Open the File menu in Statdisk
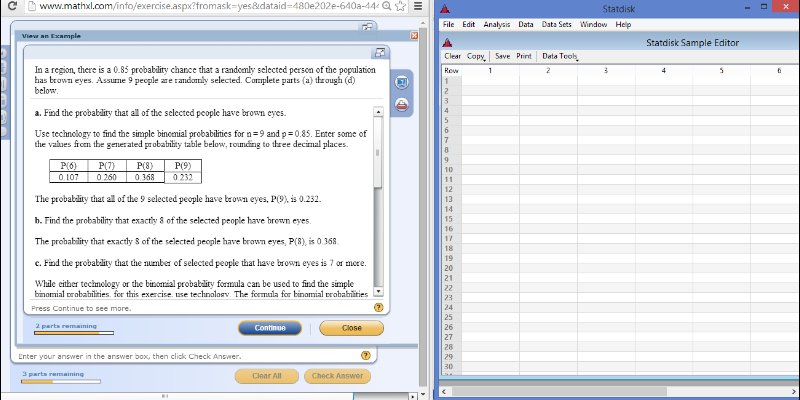Screen dimensions: 800x400 tap(448, 24)
